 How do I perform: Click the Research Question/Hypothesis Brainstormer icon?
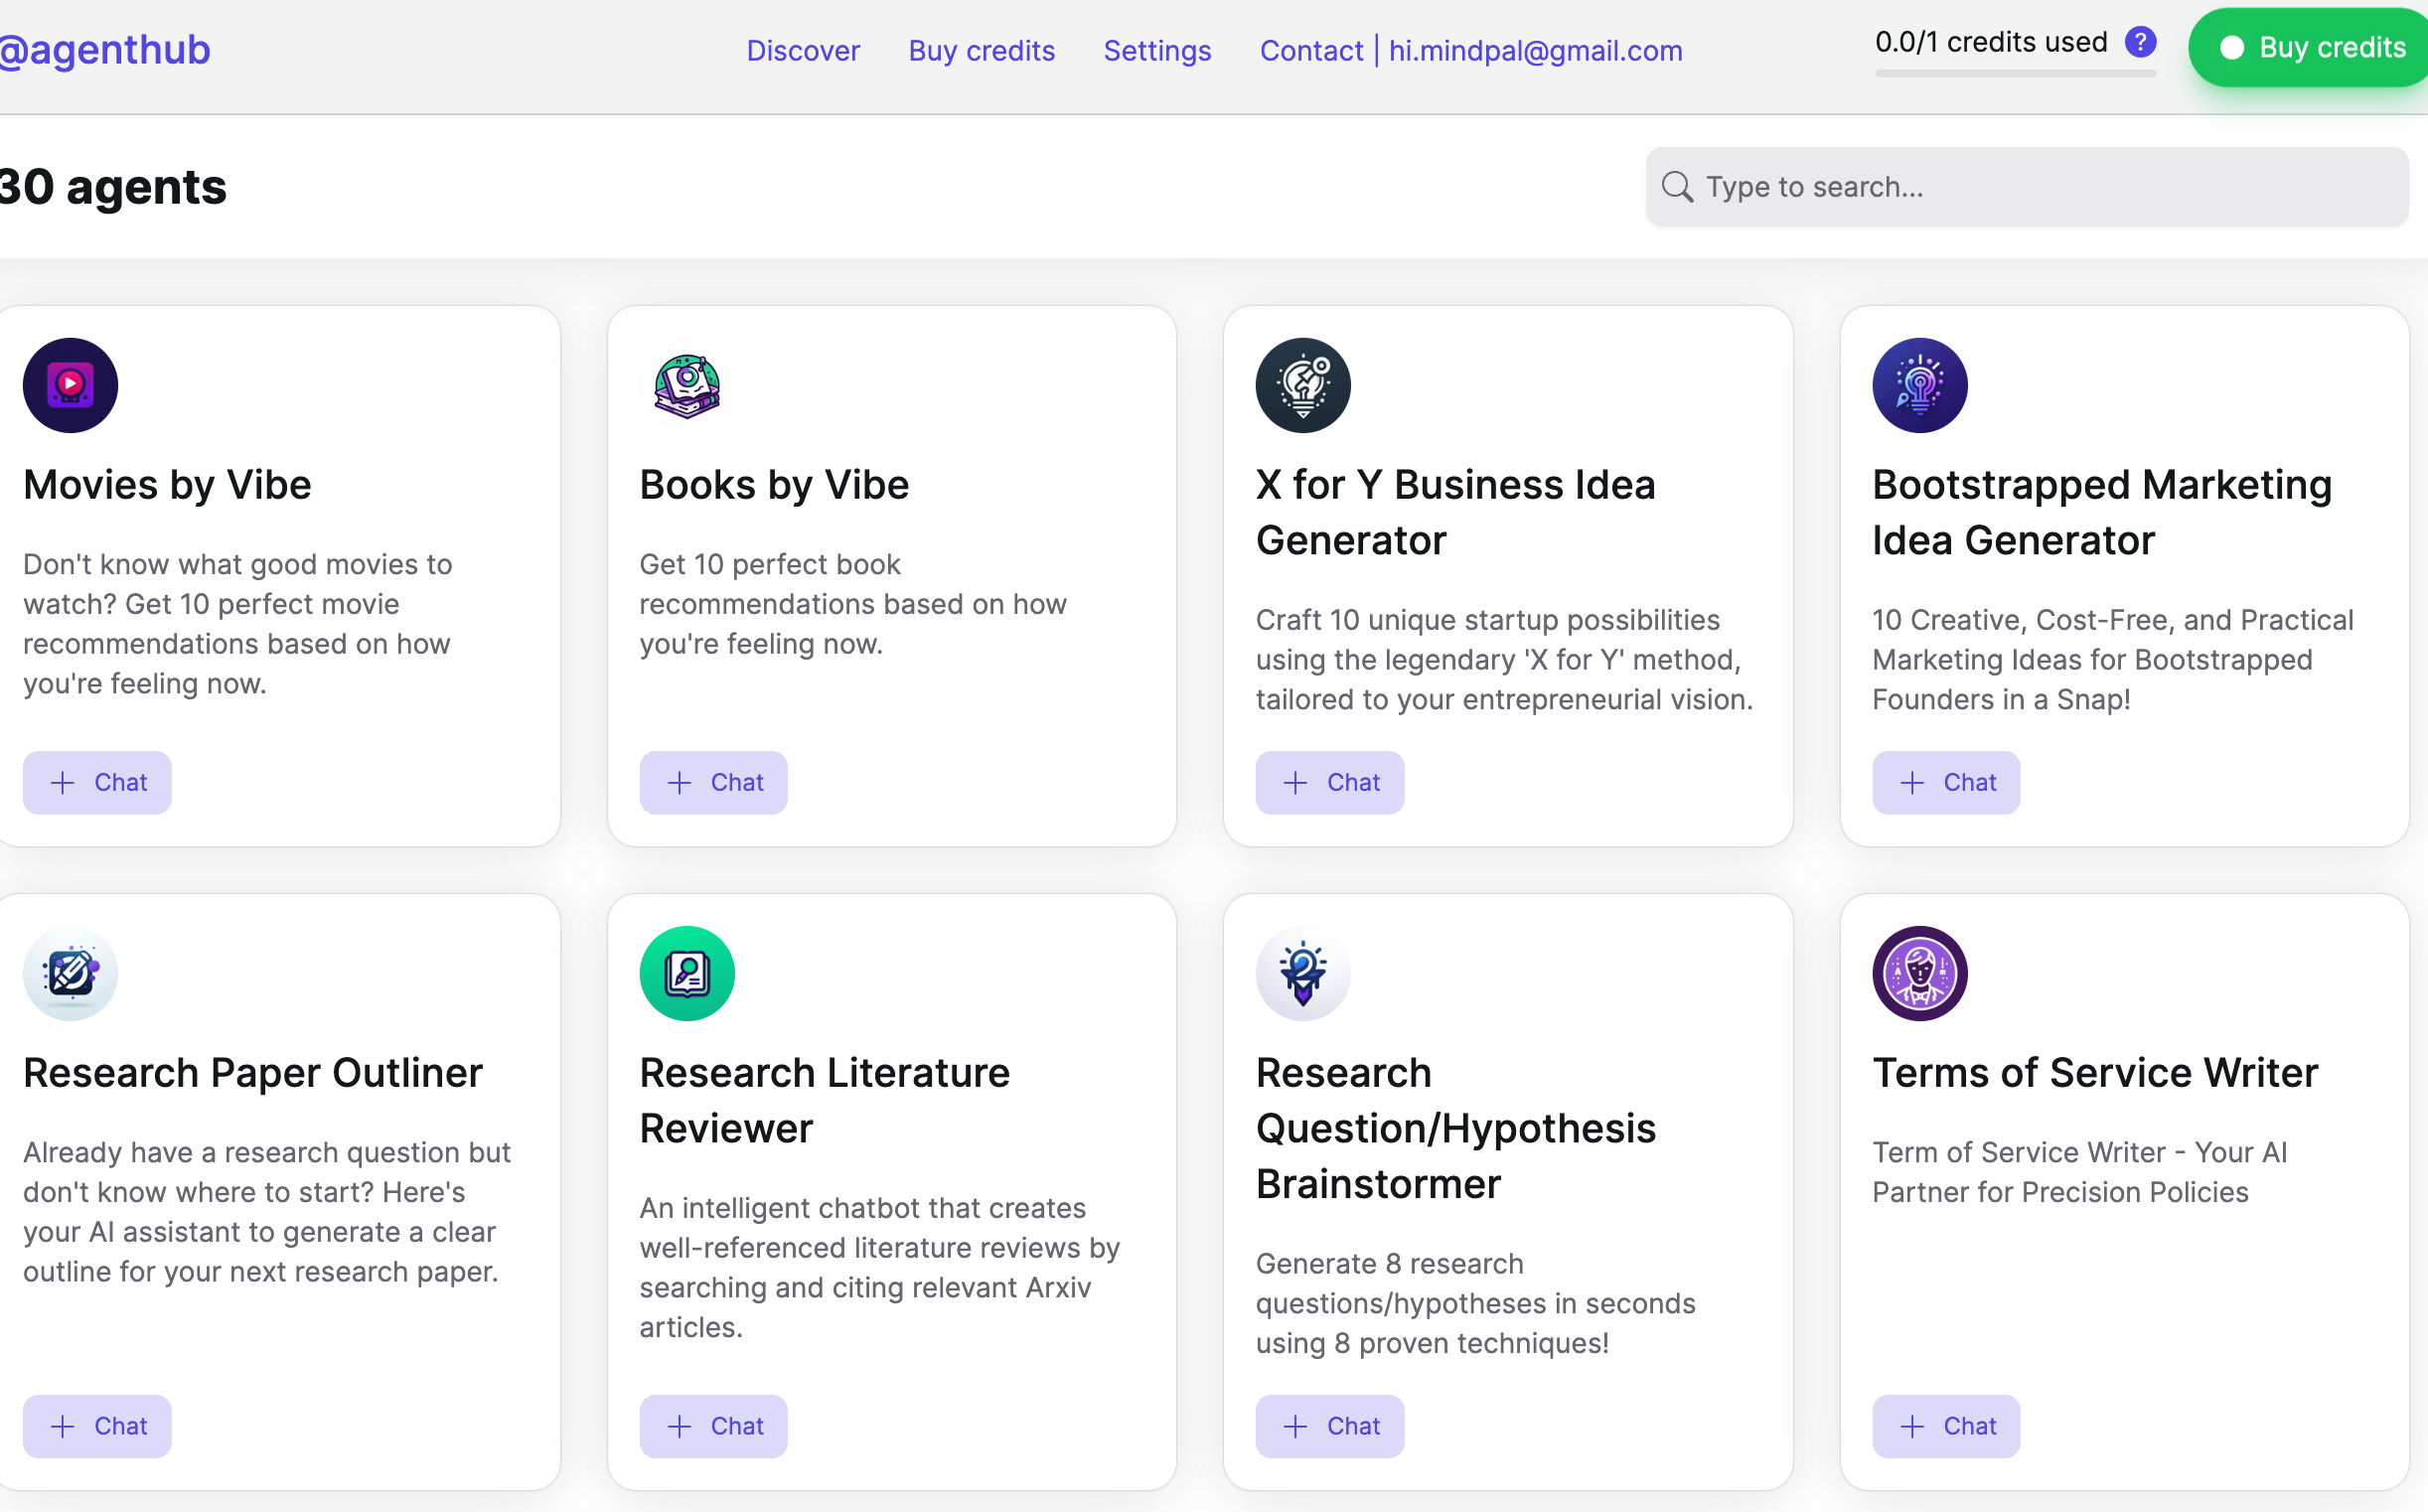click(1303, 973)
